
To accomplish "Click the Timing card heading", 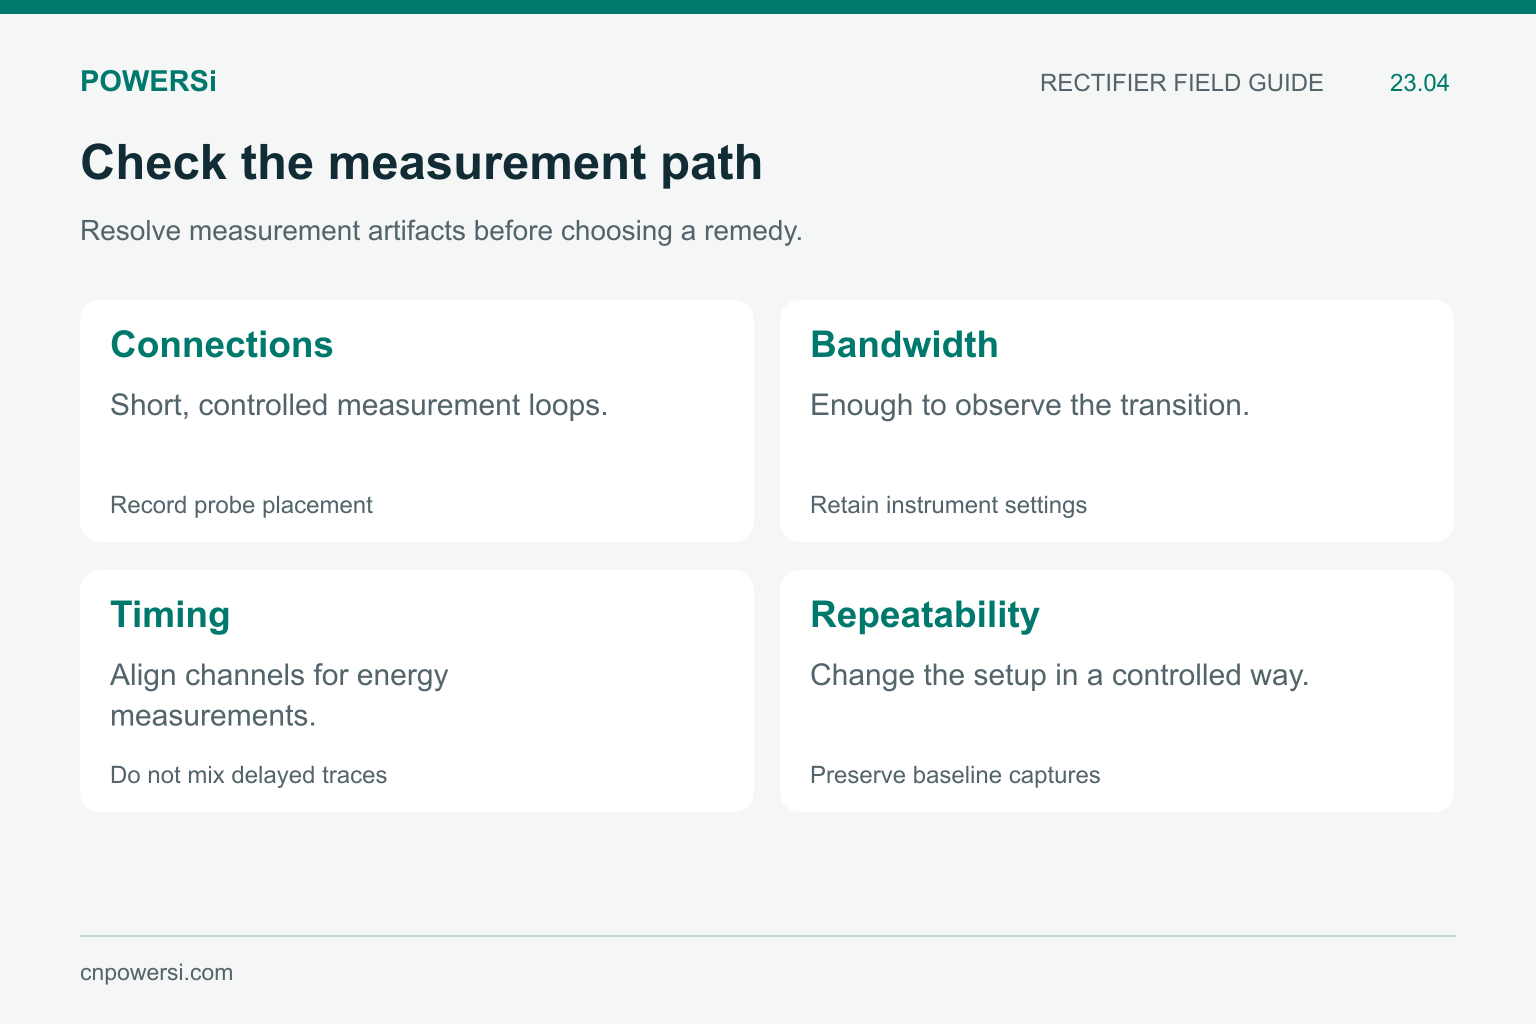I will point(170,614).
